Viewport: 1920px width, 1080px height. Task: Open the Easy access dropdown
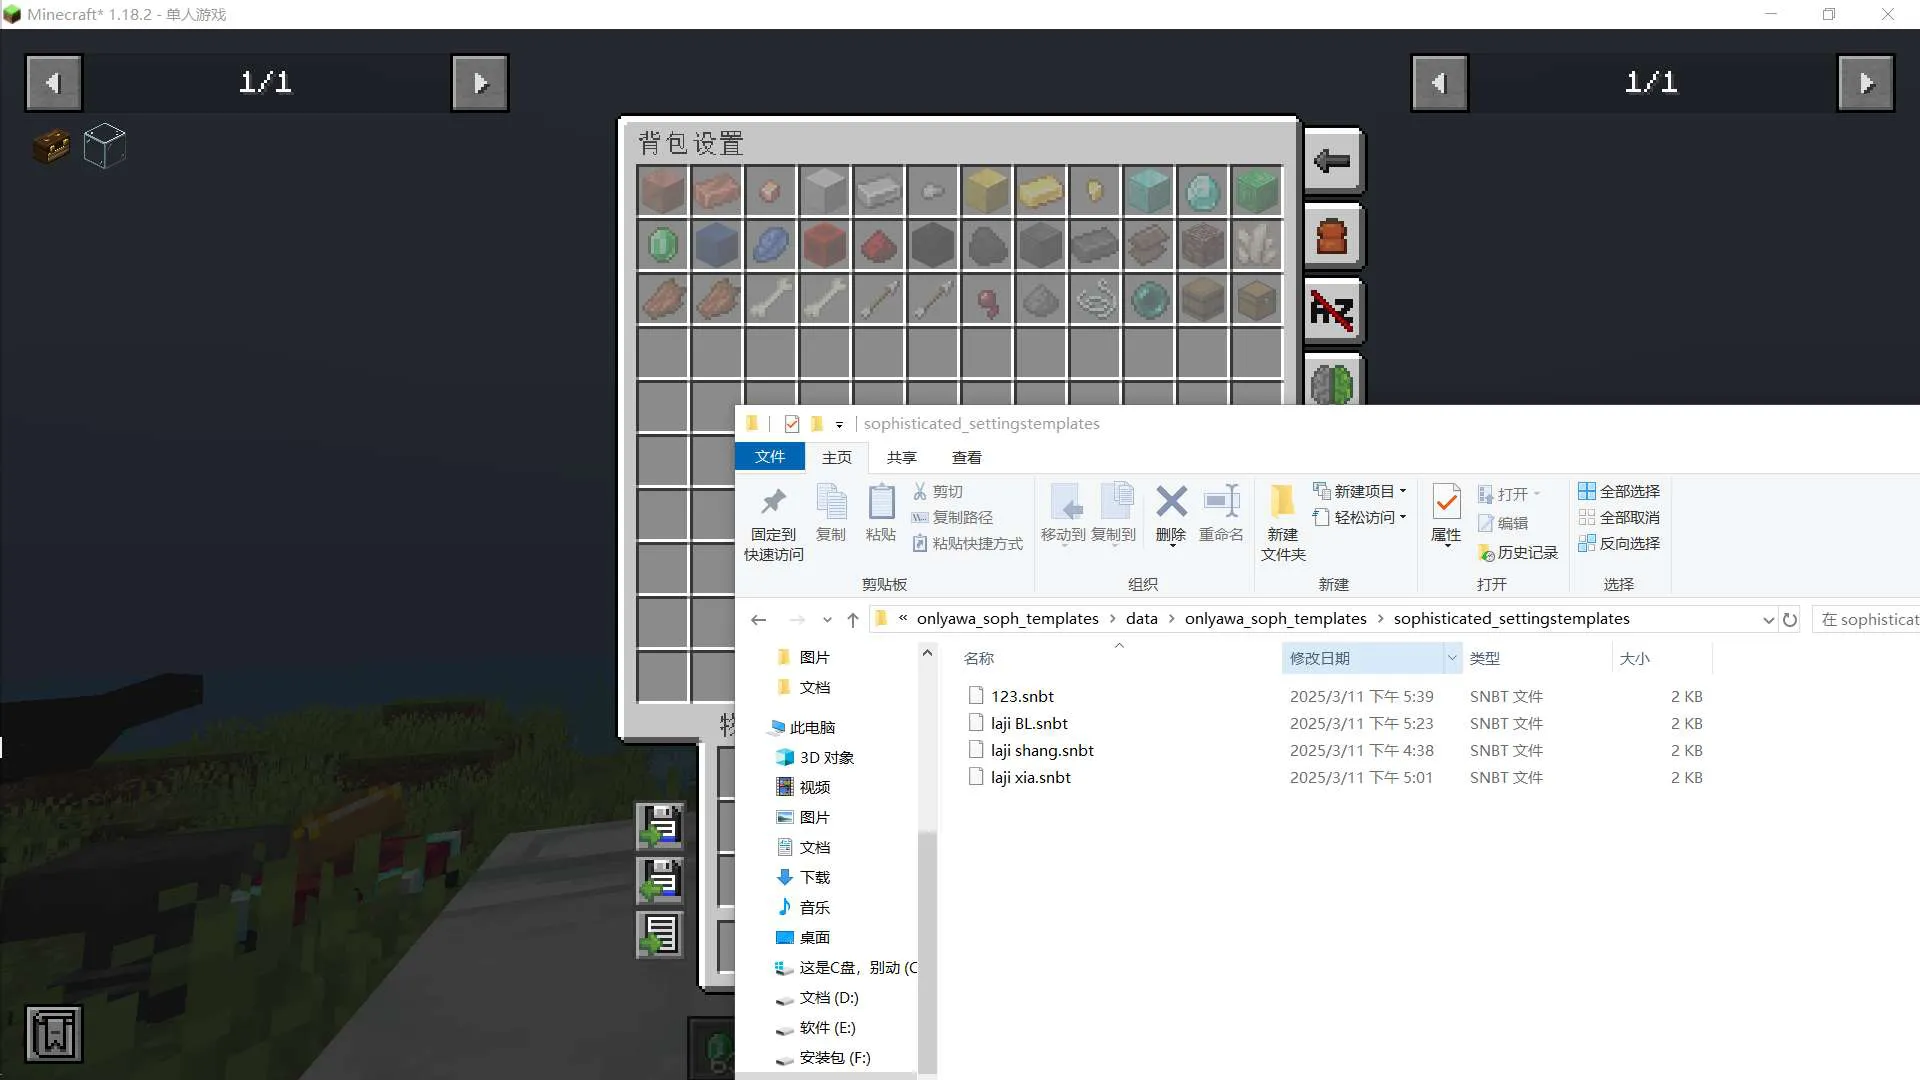pos(1360,517)
